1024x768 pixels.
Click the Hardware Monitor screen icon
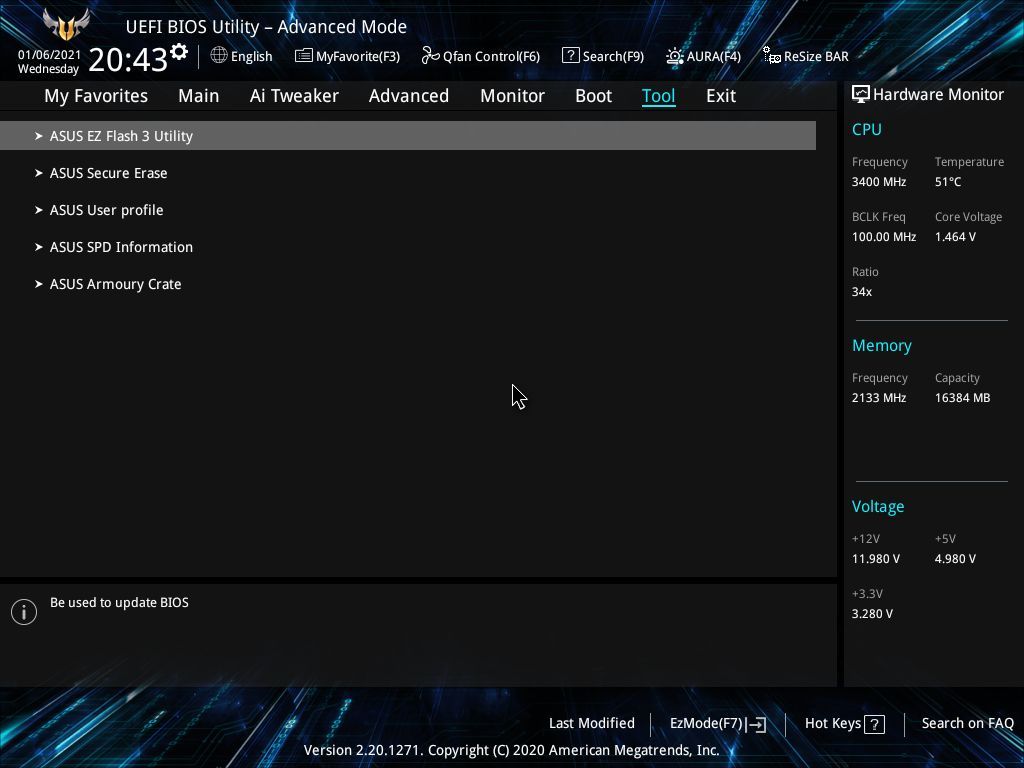coord(861,94)
